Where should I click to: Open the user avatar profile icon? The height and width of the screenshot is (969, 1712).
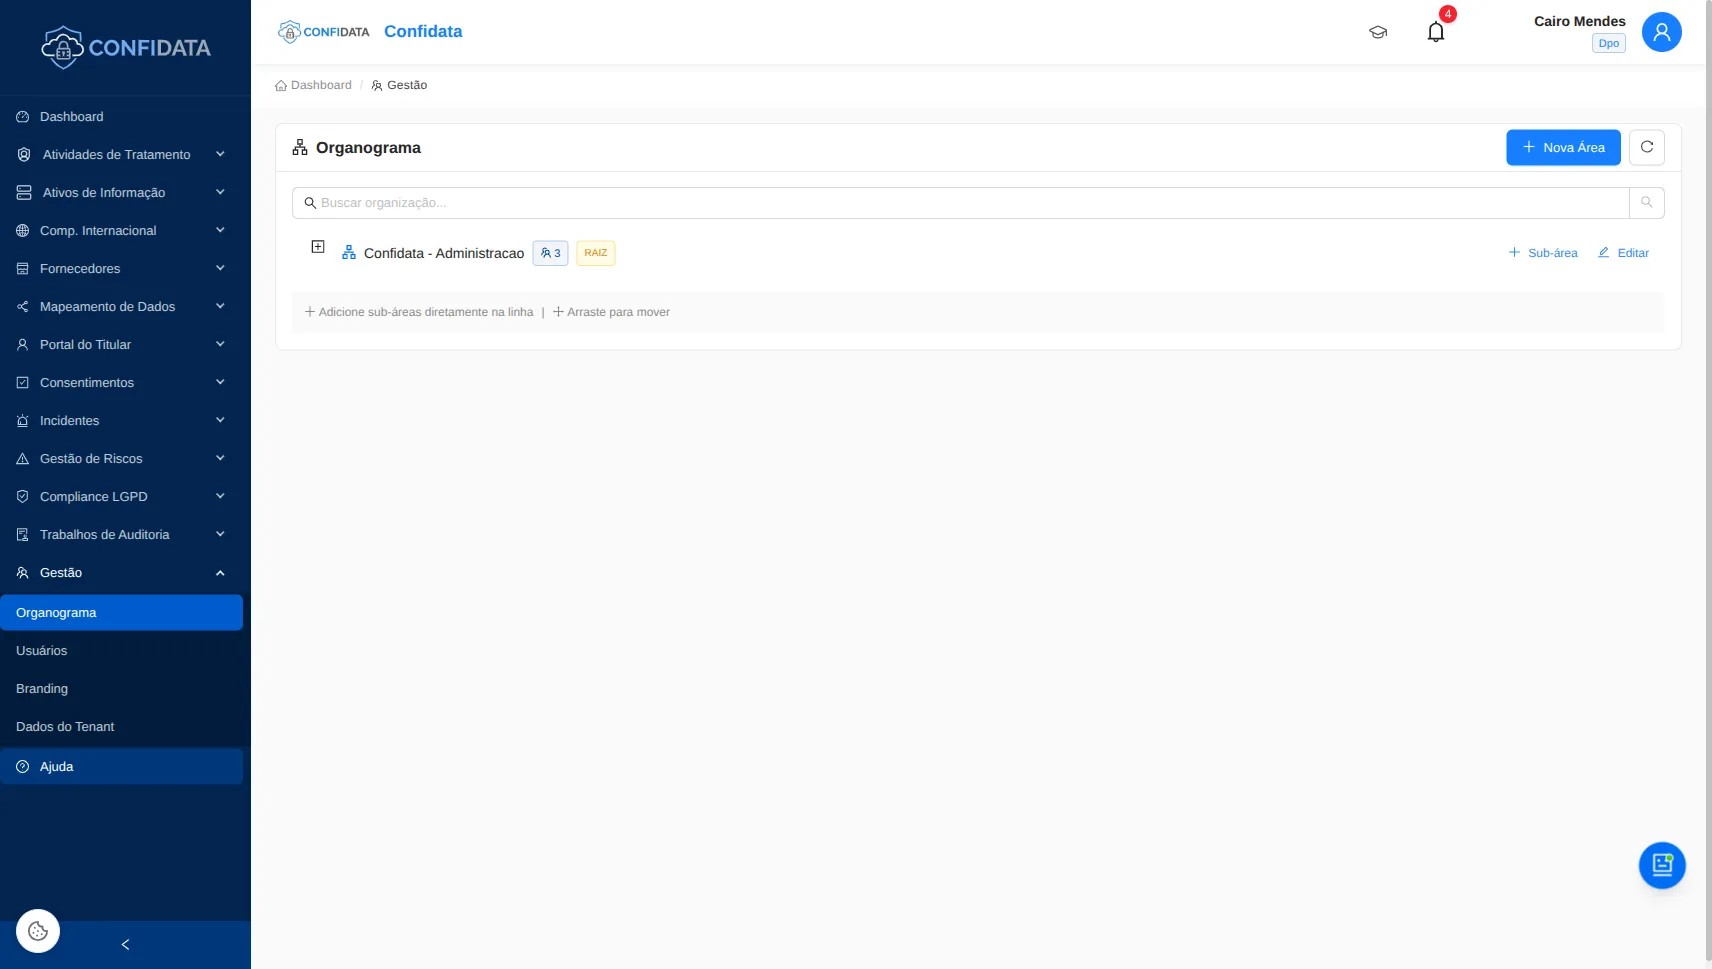[x=1661, y=31]
